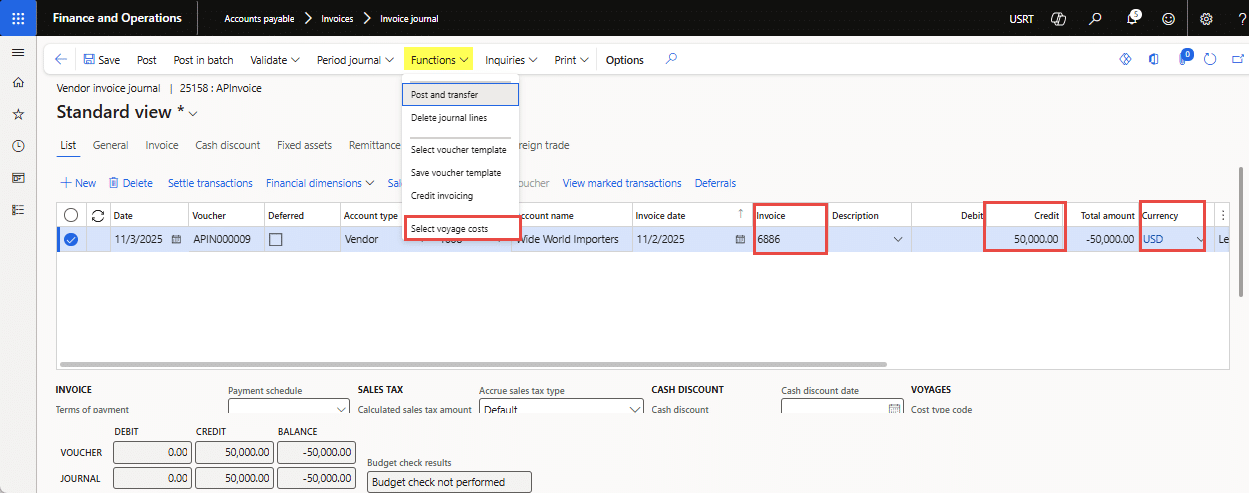Screen dimensions: 1249x493
Task: Deselect the marked journal row checkmark
Action: click(x=71, y=239)
